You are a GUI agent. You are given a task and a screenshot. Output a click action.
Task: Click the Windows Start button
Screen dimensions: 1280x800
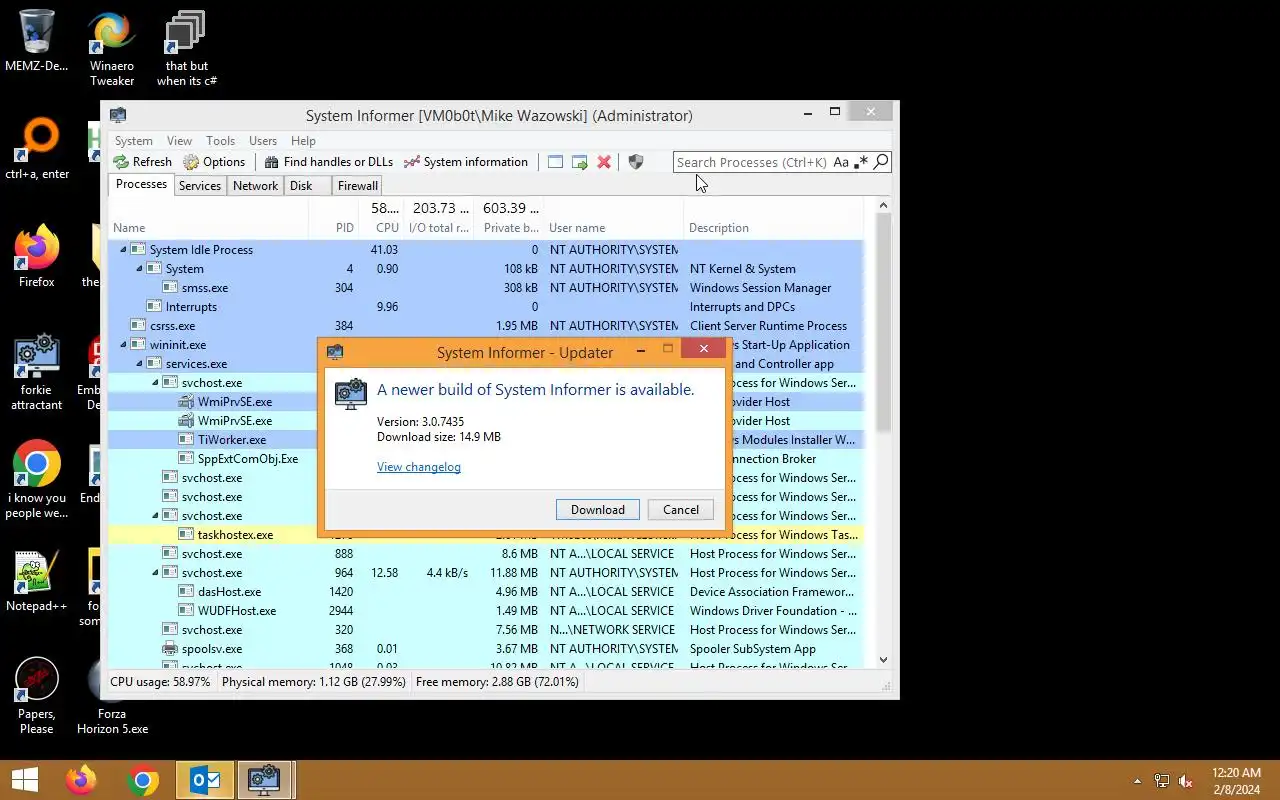(x=24, y=779)
